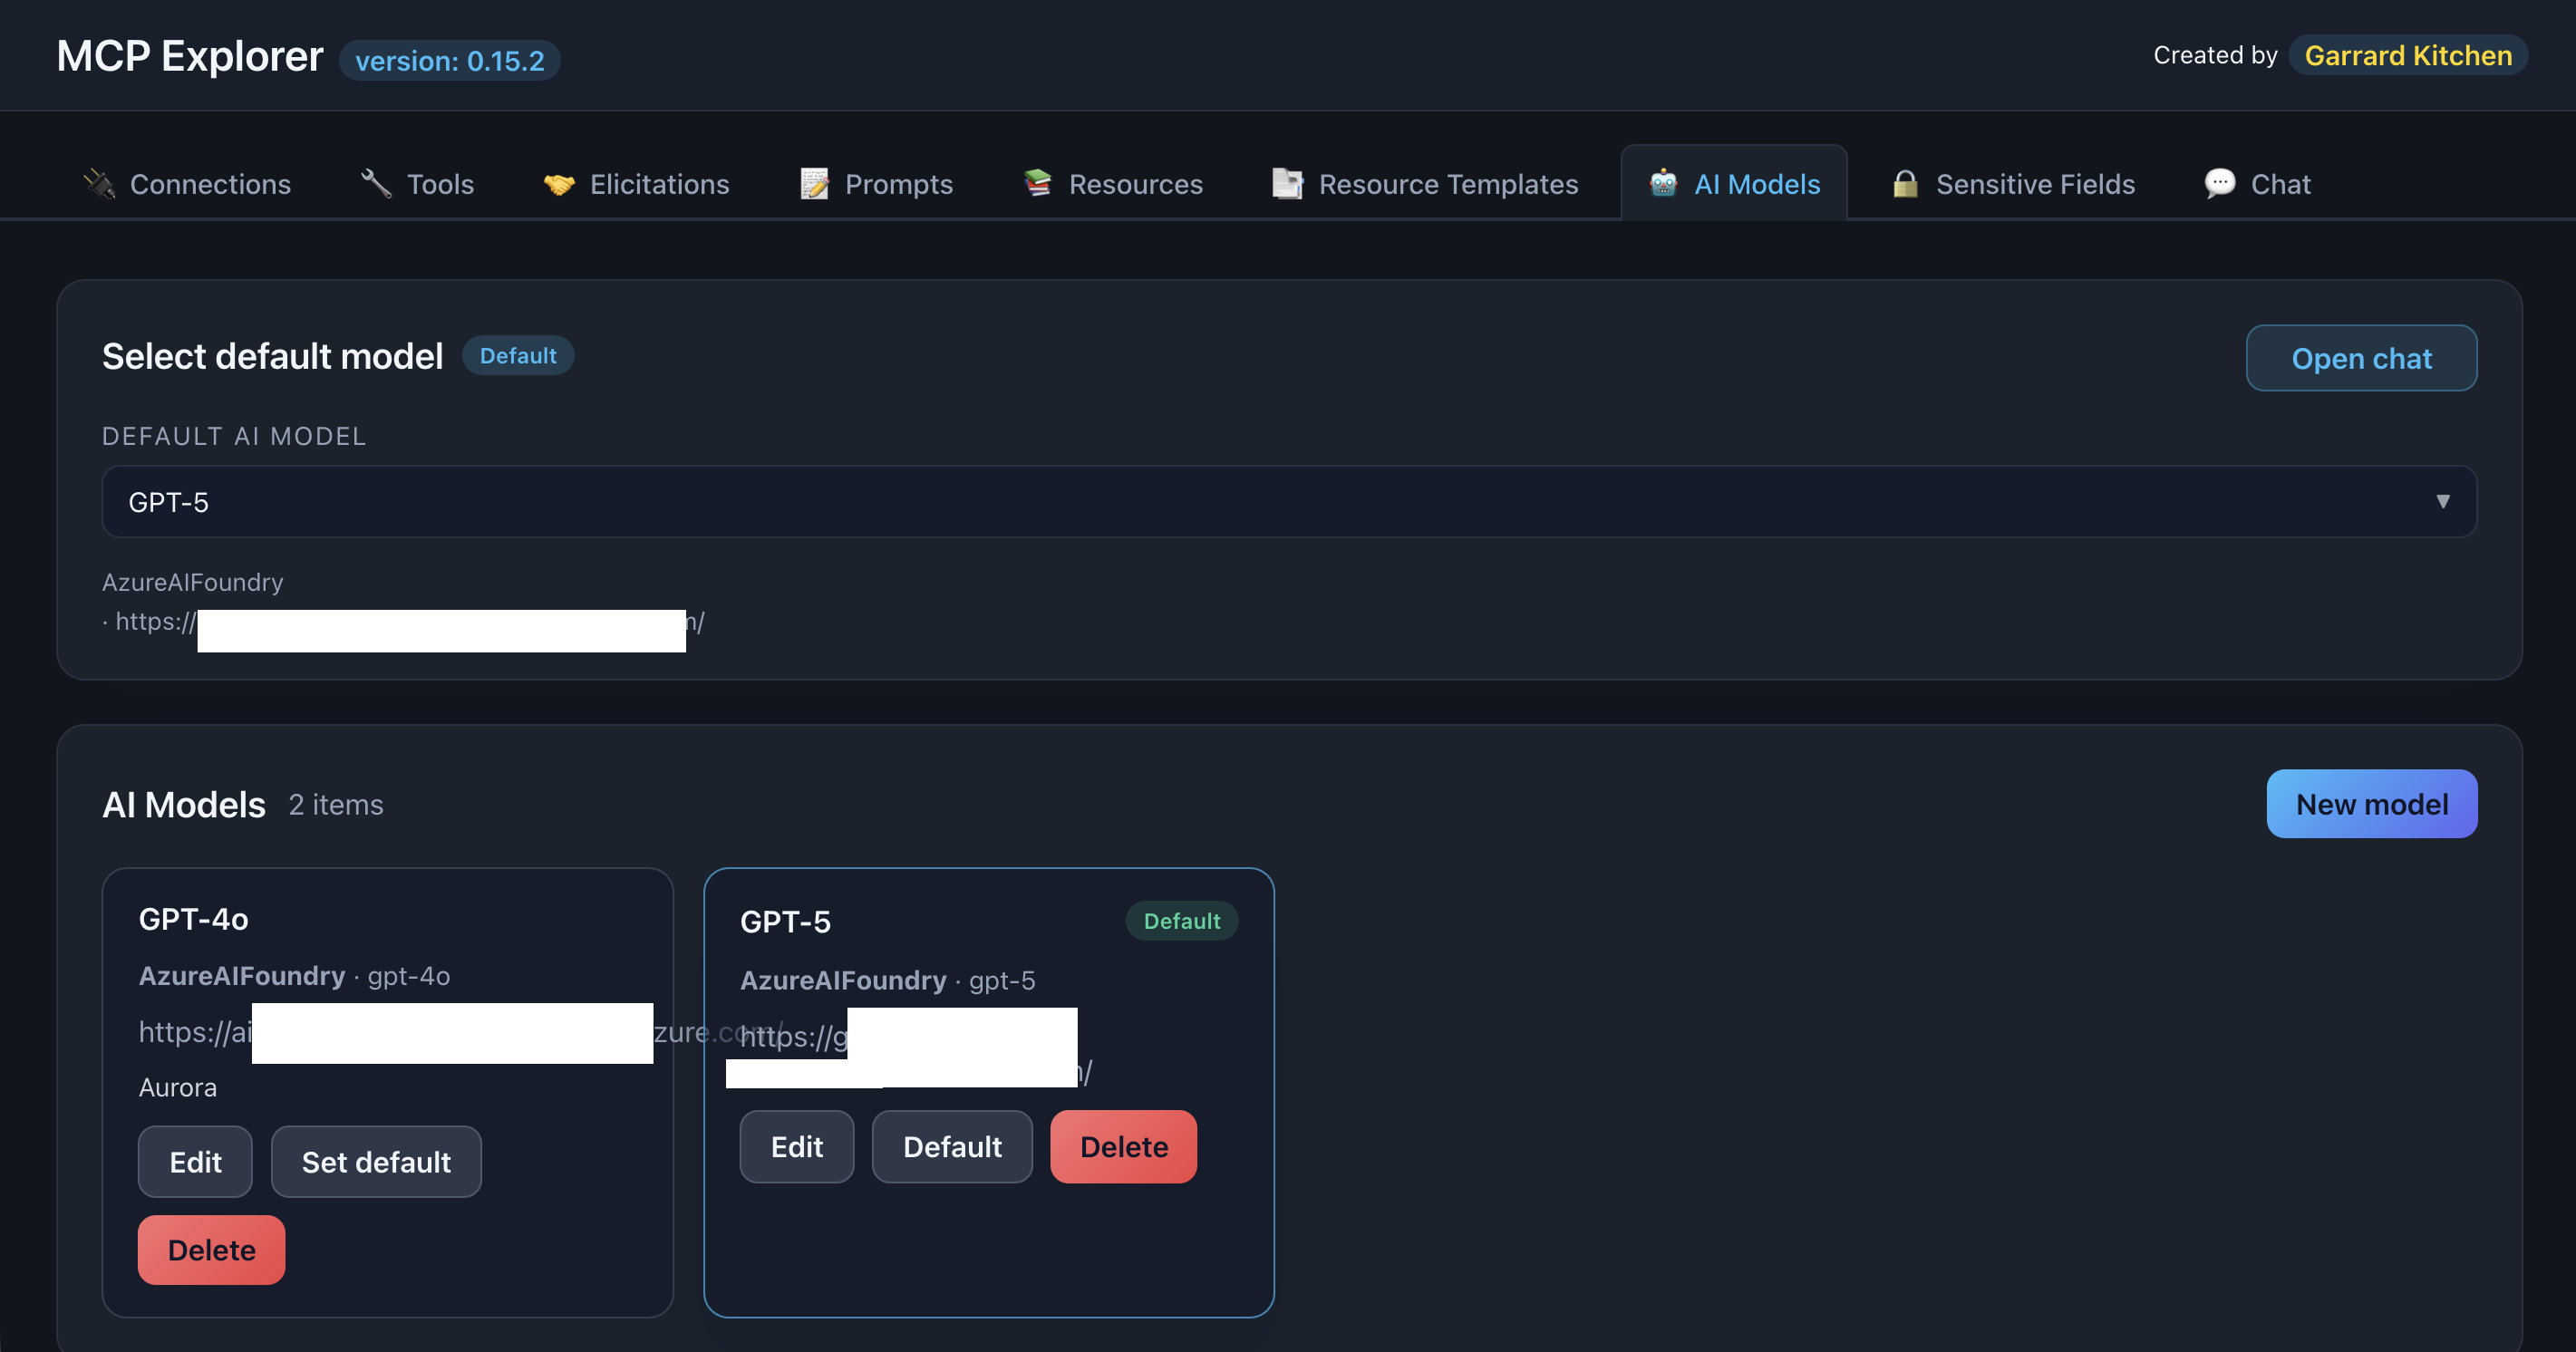Delete the GPT-5 model
The width and height of the screenshot is (2576, 1352).
click(1123, 1146)
